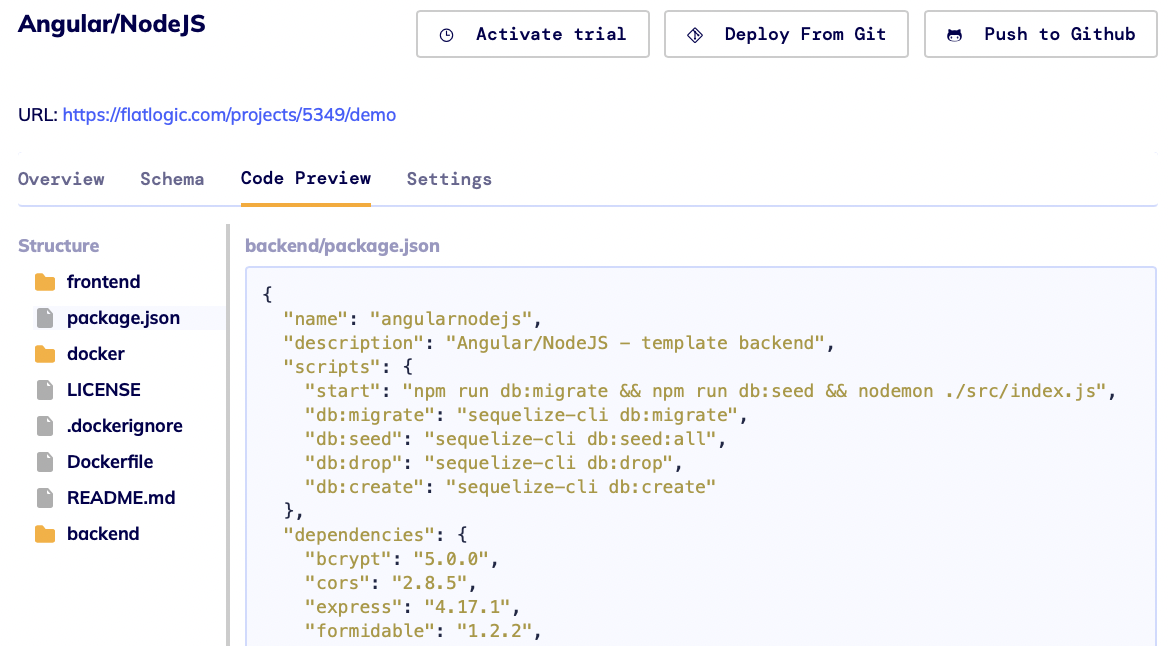Open the LICENSE file
The width and height of the screenshot is (1168, 646).
[x=104, y=390]
